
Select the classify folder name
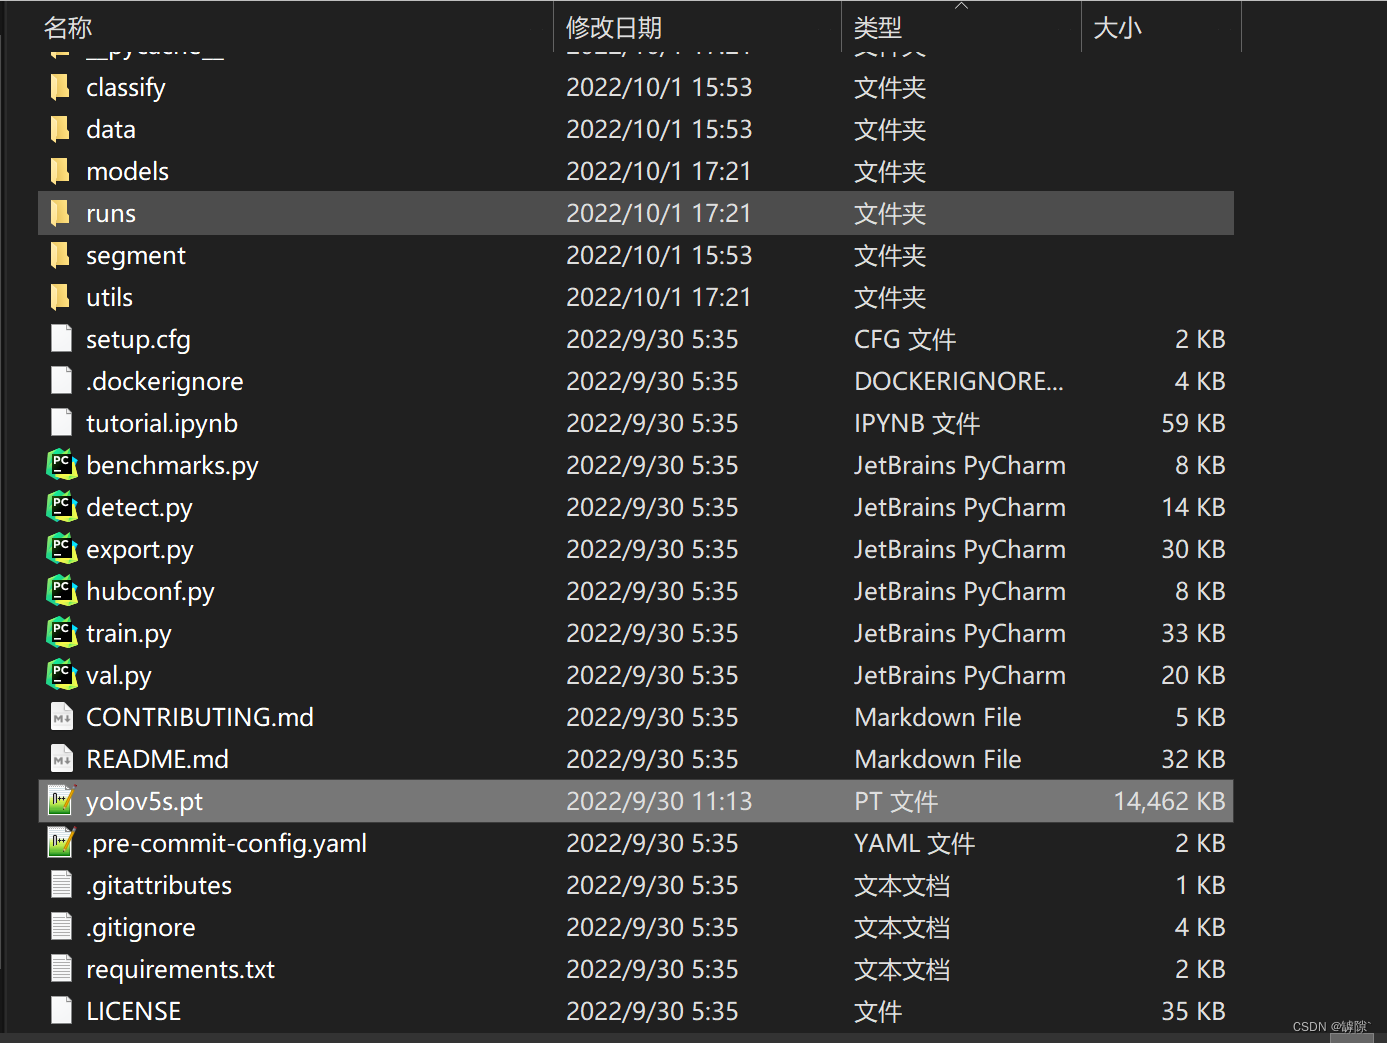coord(126,88)
